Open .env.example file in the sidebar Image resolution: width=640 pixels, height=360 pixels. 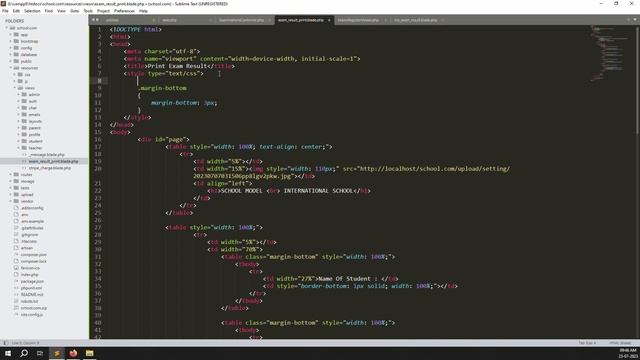(x=33, y=221)
